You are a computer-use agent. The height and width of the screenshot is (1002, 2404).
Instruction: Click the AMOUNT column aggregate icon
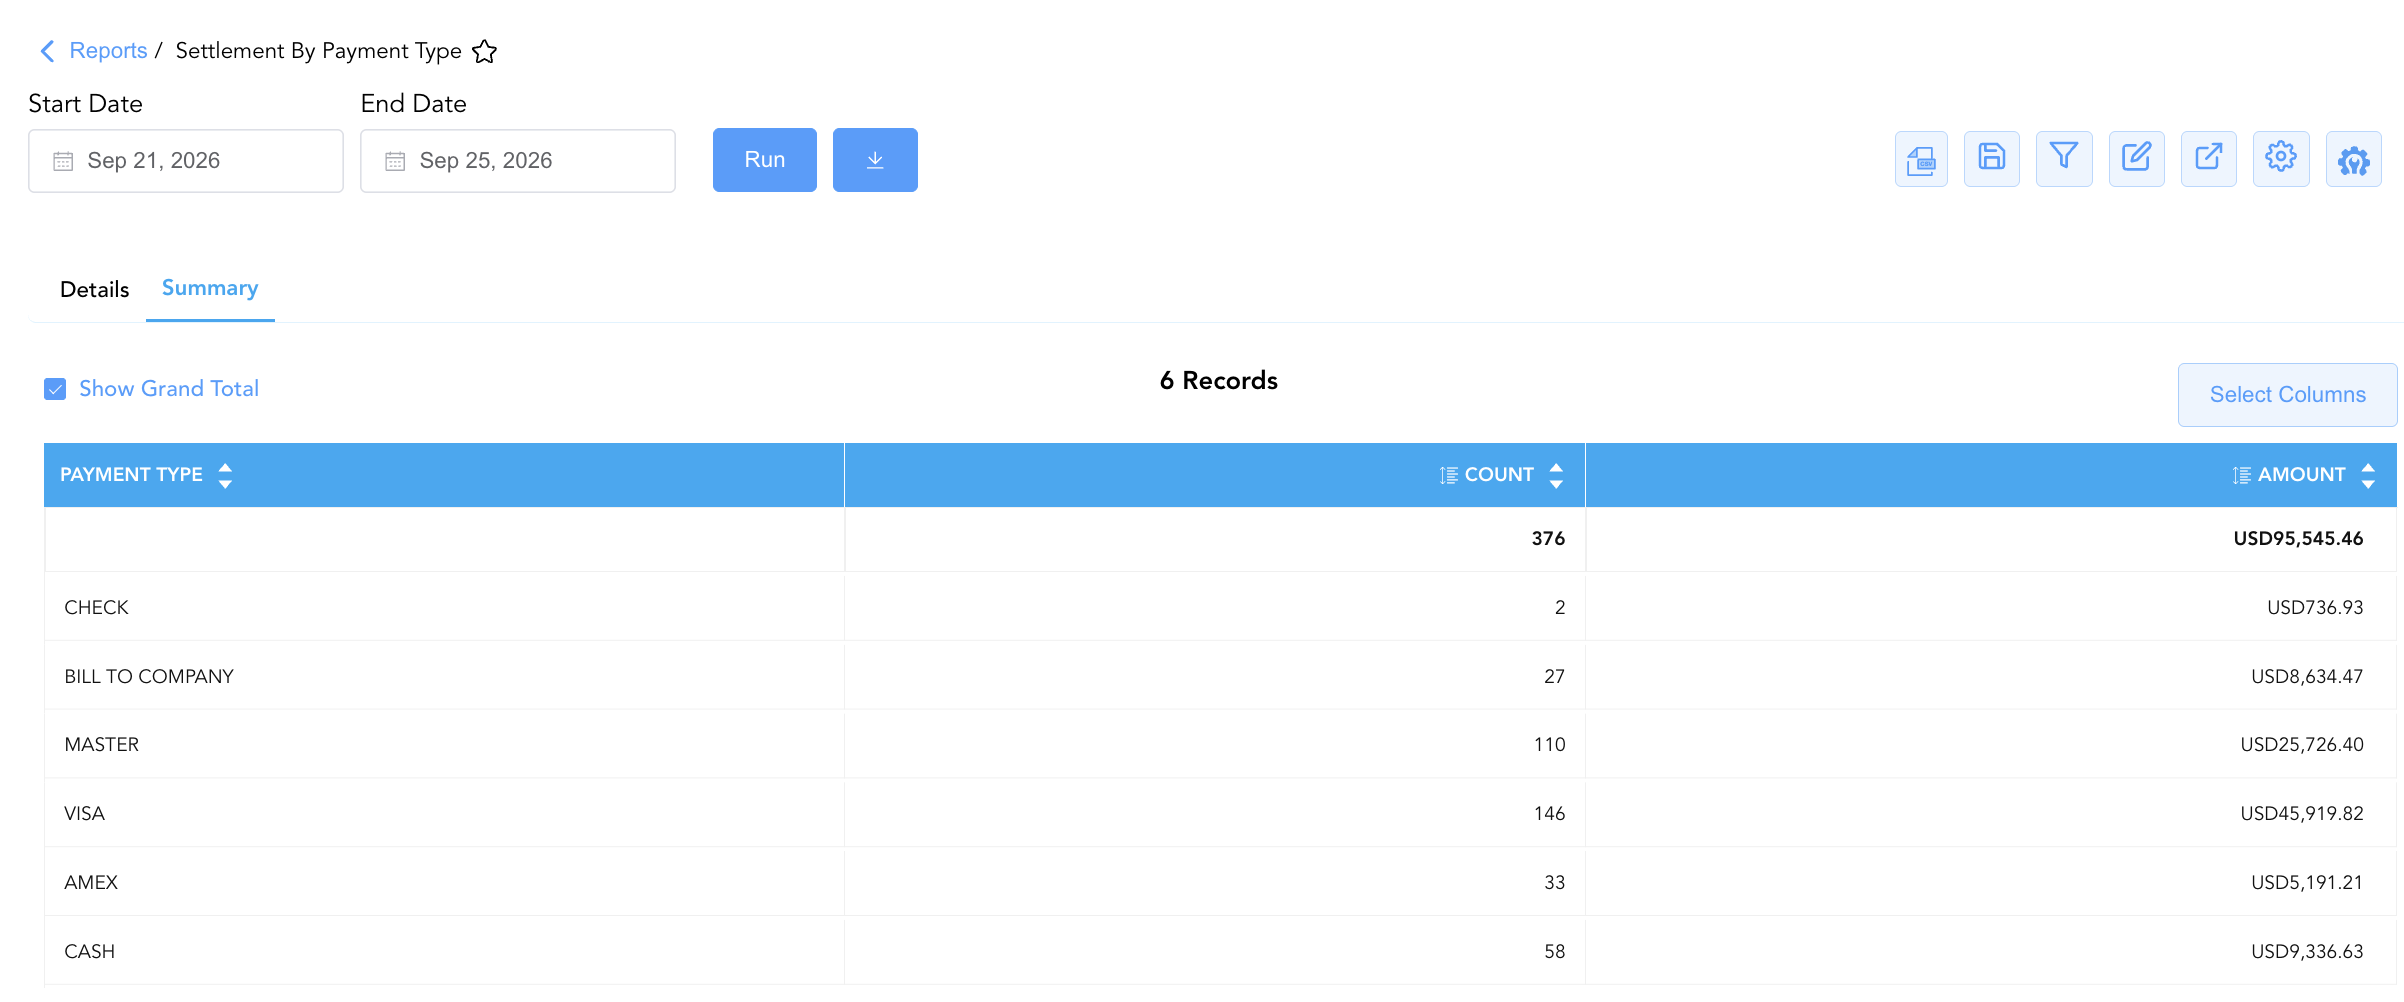[x=2242, y=475]
